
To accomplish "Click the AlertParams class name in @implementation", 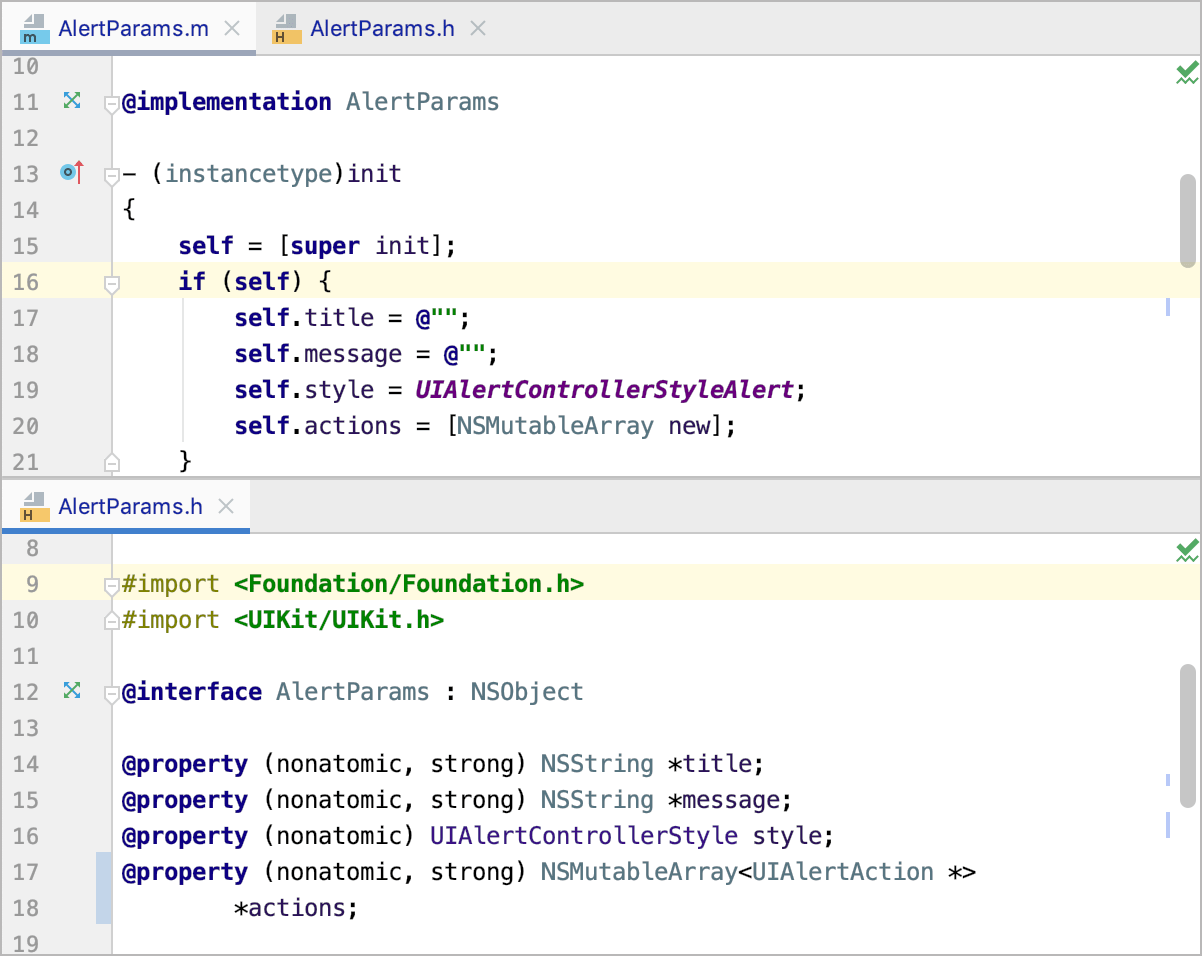I will tap(422, 102).
